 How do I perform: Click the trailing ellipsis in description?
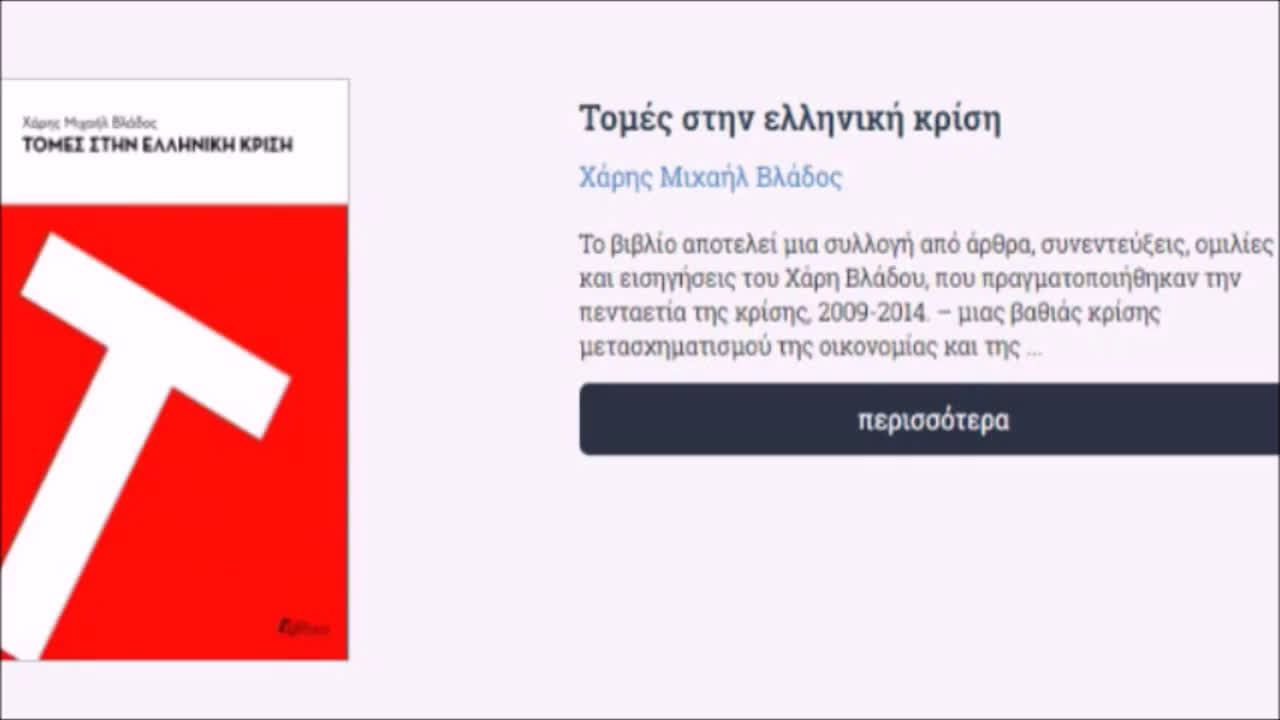[1034, 348]
